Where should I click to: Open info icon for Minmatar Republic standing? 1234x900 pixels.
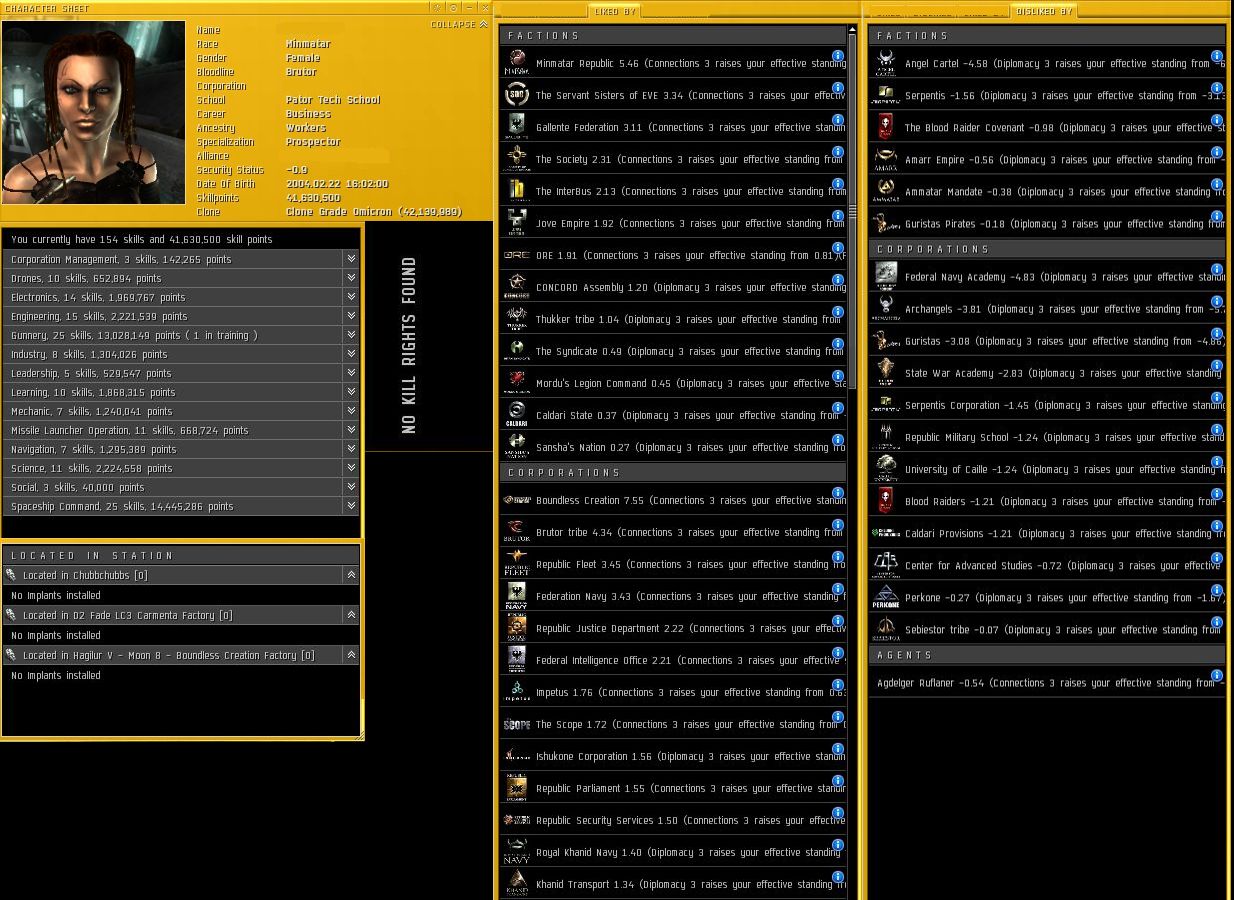point(838,56)
